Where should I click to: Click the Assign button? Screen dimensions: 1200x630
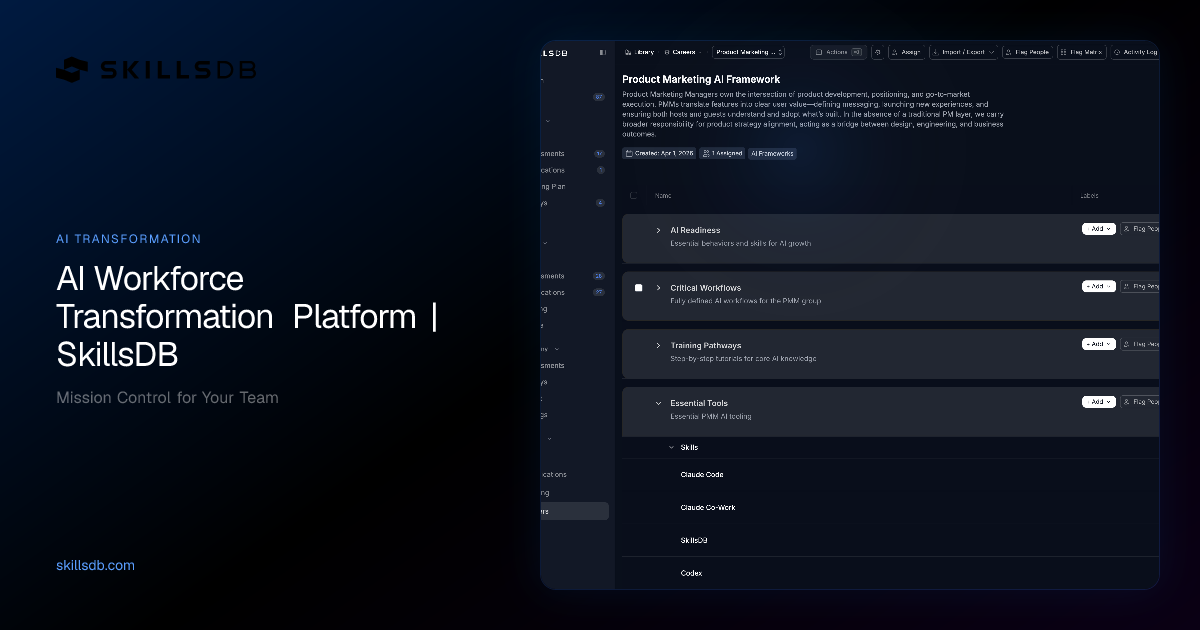tap(906, 52)
